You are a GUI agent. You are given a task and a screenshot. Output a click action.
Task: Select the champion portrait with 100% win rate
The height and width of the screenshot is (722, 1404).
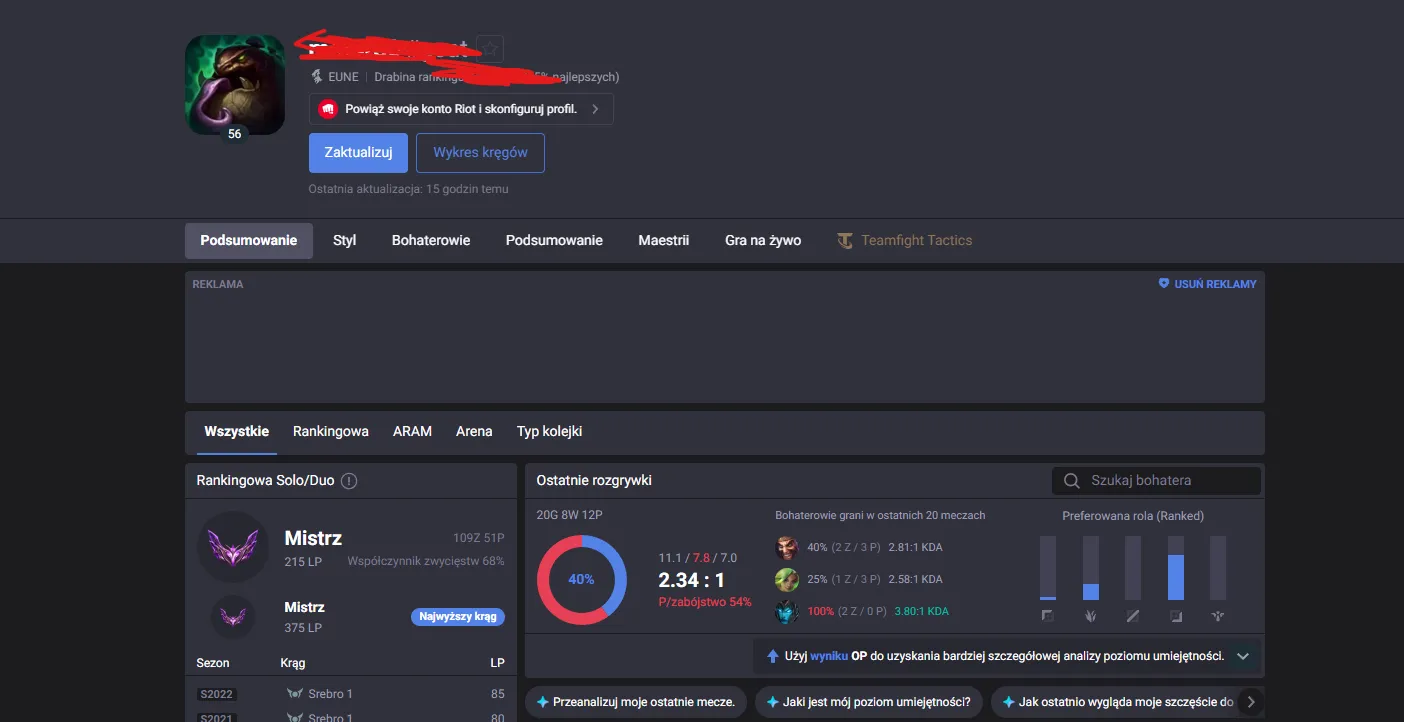787,611
